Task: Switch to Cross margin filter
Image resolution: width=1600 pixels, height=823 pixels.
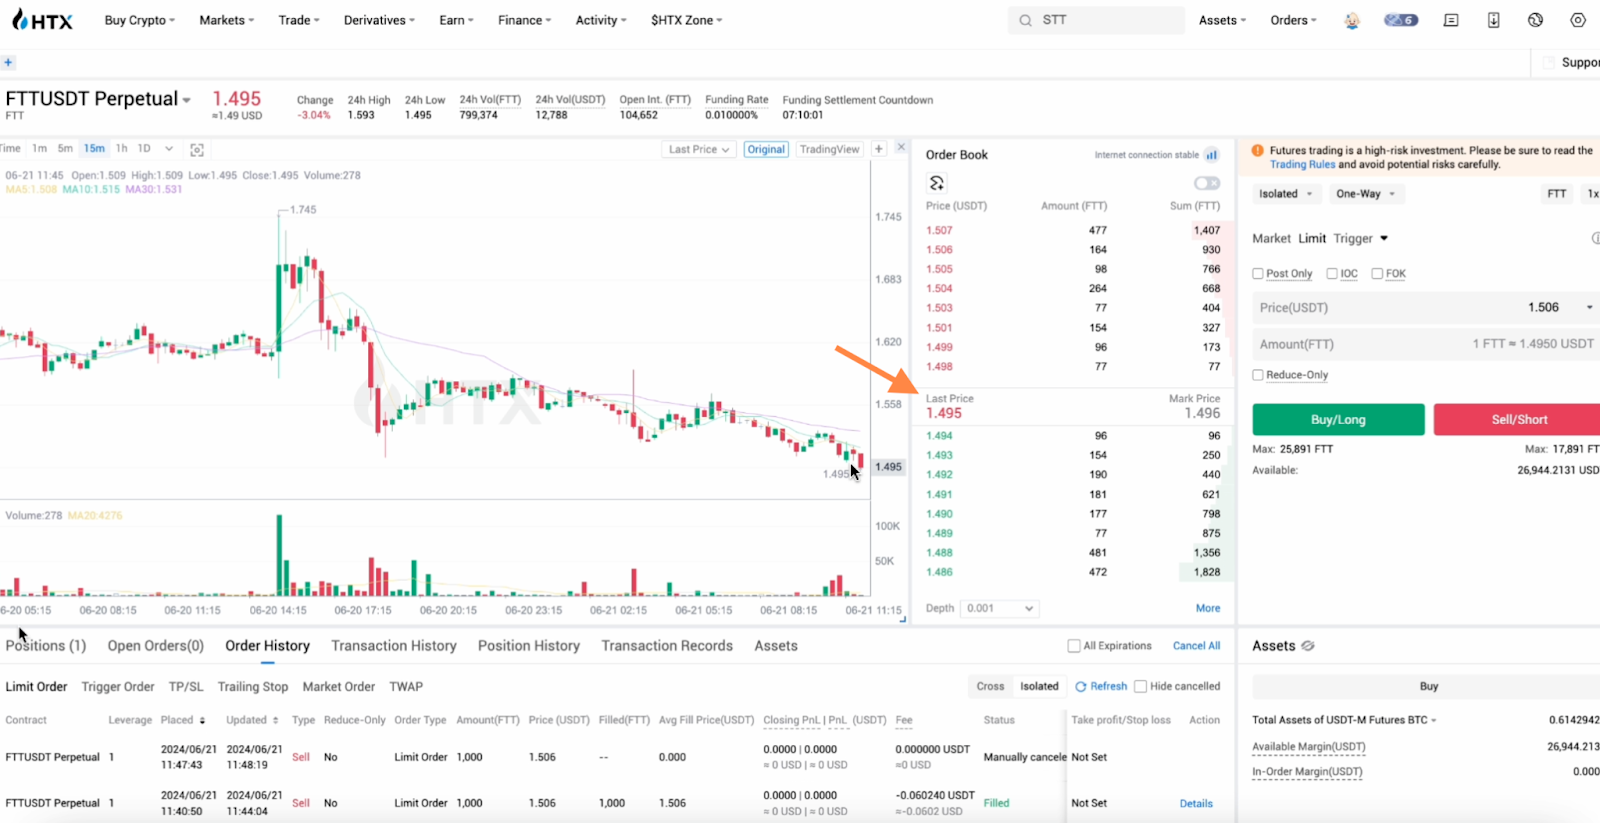Action: coord(990,686)
